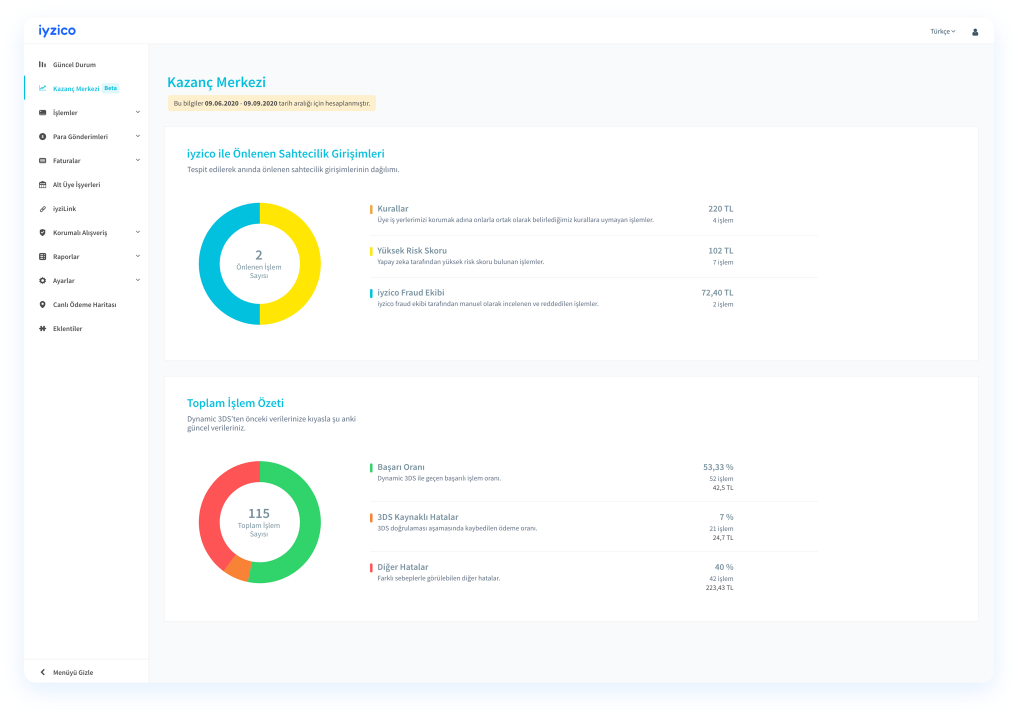The image size is (1018, 715).
Task: Click the Menüyü Gizle button
Action: point(86,672)
